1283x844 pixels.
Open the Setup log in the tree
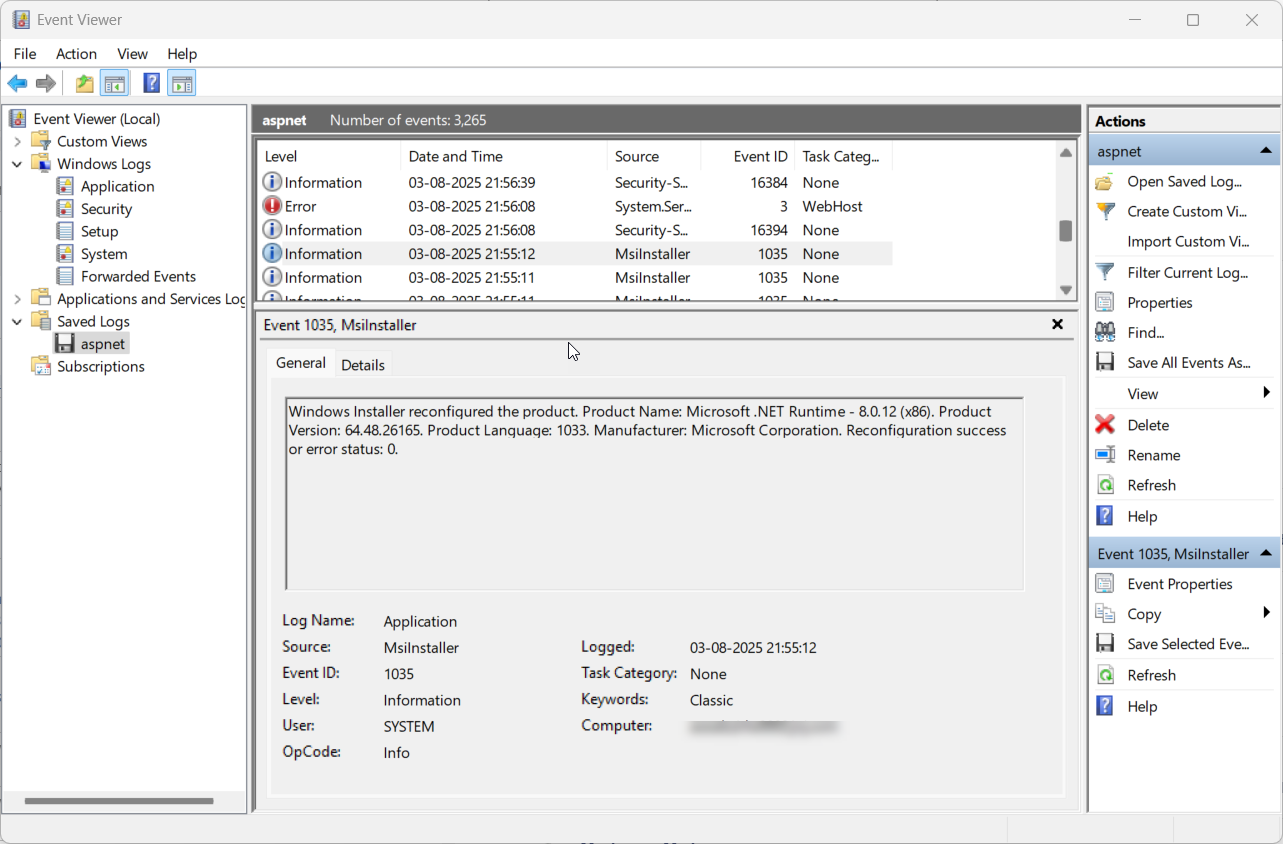click(x=99, y=231)
